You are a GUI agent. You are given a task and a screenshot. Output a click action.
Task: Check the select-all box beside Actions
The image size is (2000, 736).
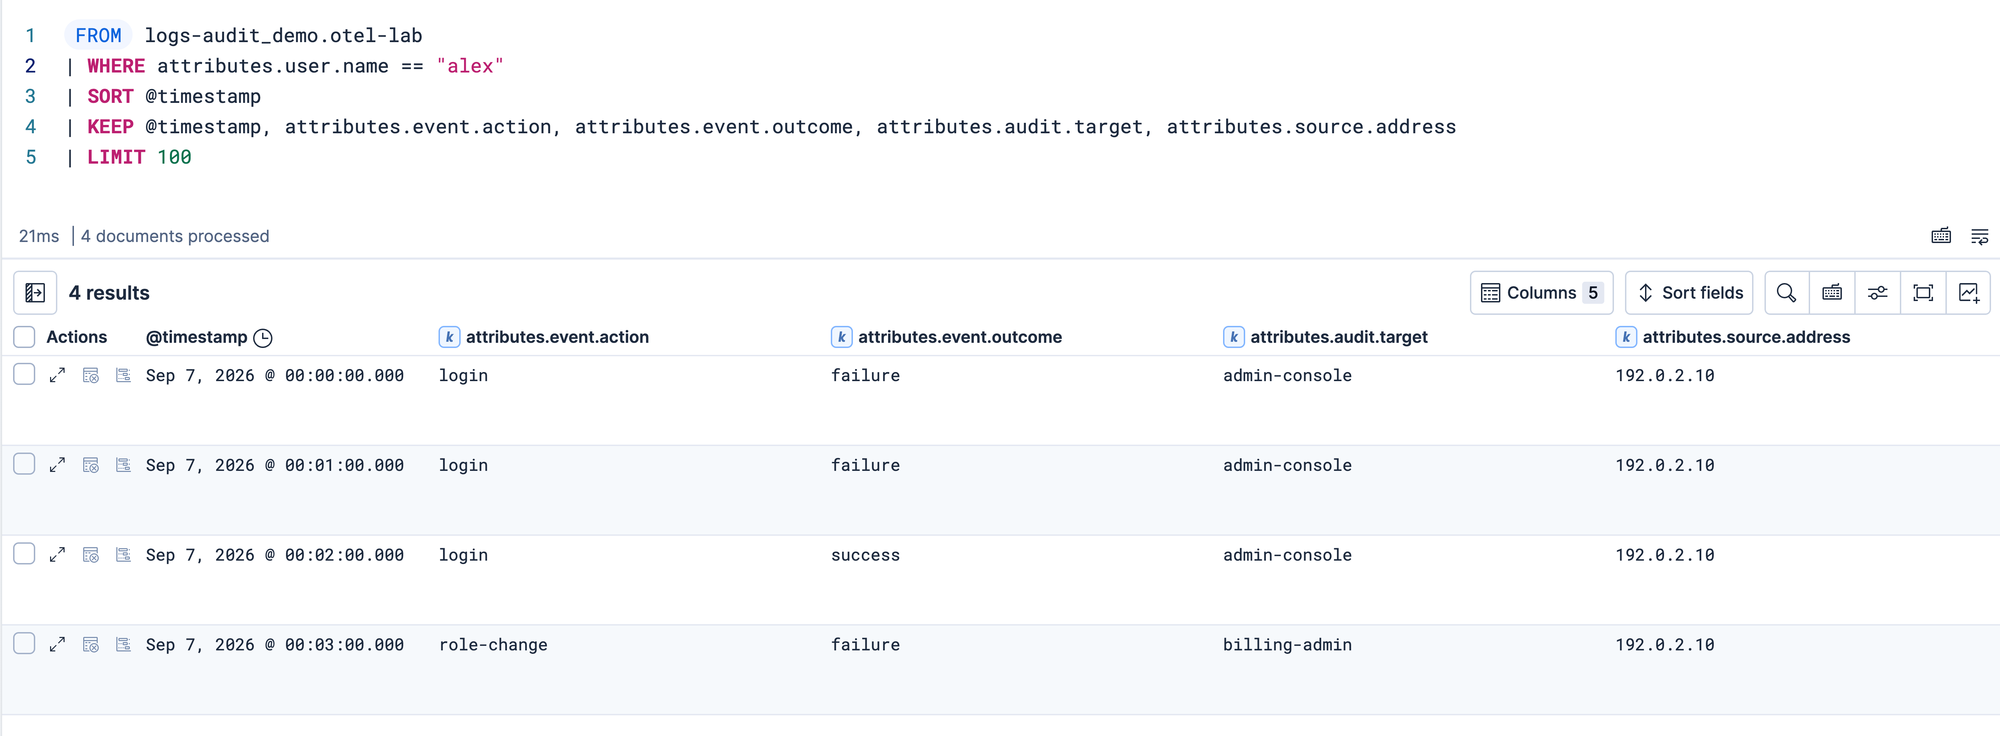[x=25, y=337]
